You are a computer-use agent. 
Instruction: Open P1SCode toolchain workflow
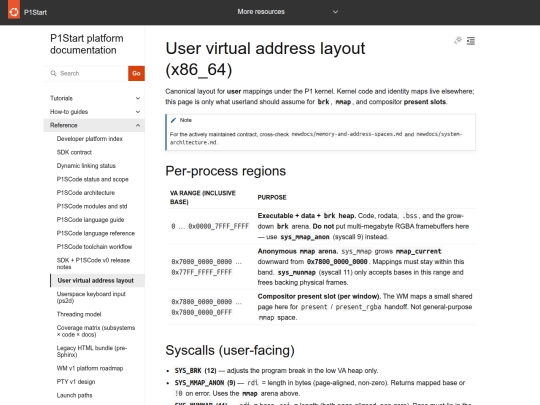coord(94,247)
